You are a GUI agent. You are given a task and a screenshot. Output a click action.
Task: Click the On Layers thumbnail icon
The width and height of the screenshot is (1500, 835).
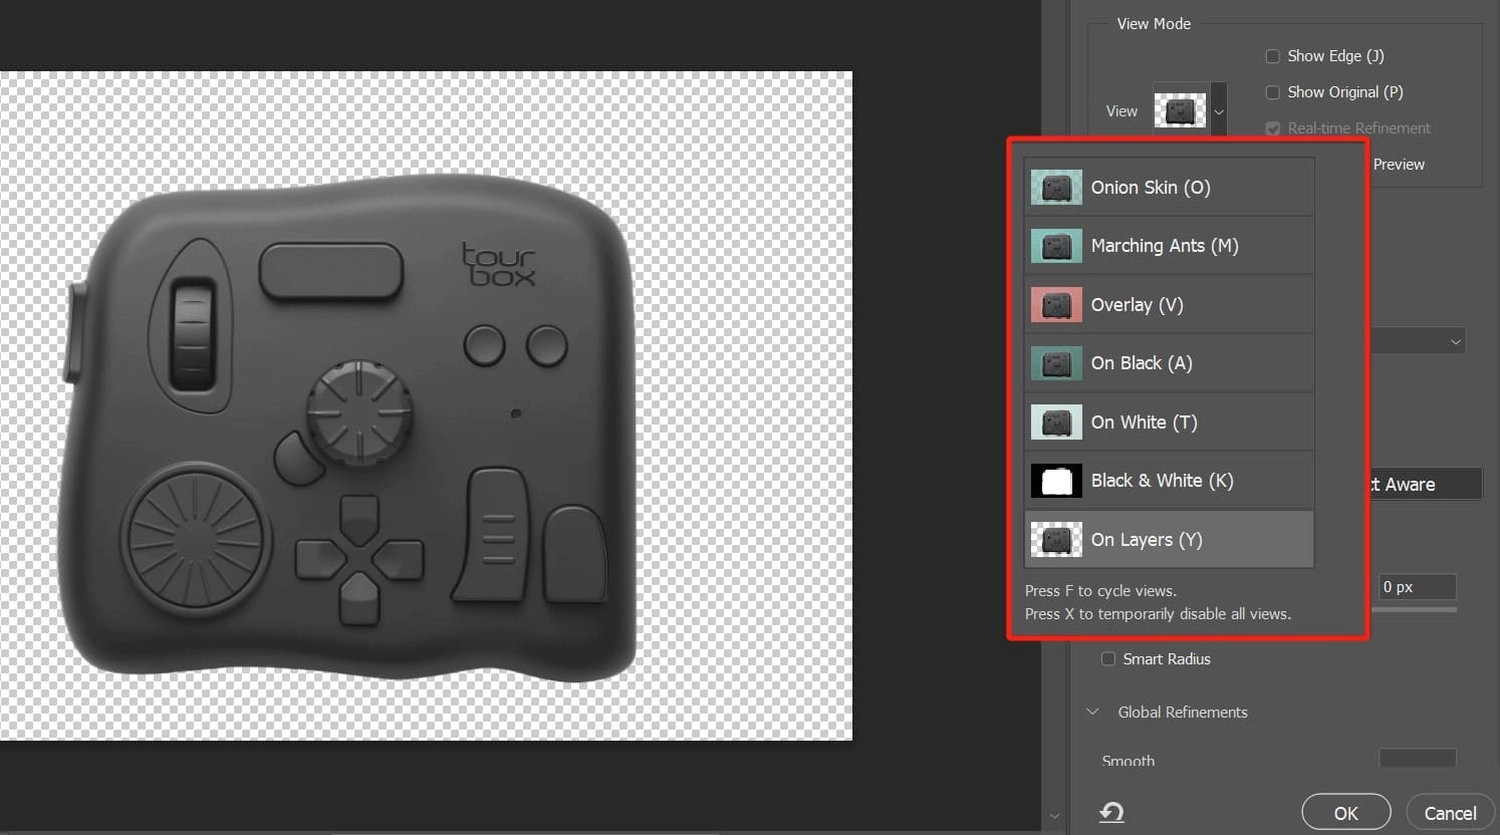coord(1056,540)
